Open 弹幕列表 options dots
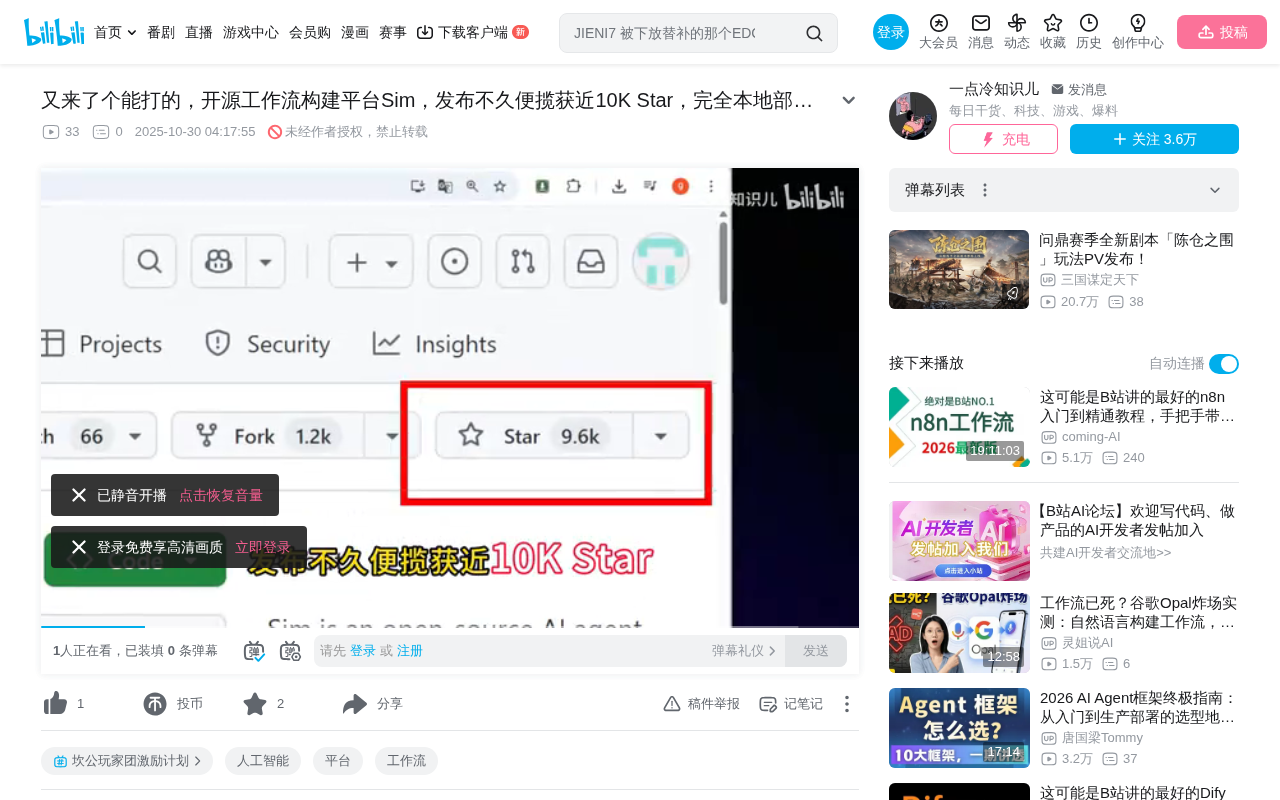This screenshot has height=800, width=1280. point(985,190)
